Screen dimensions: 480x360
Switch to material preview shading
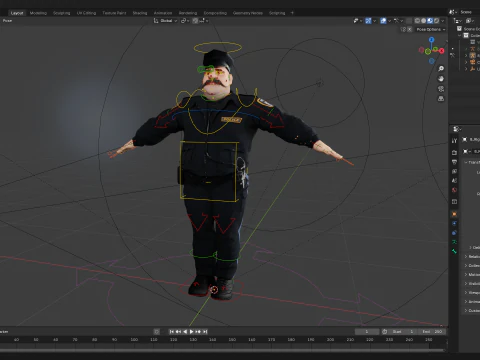click(430, 21)
